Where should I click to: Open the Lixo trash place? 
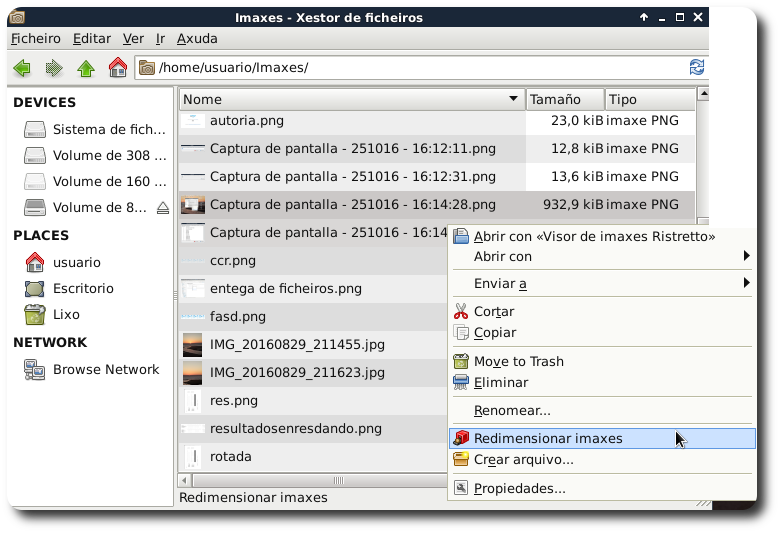click(66, 314)
